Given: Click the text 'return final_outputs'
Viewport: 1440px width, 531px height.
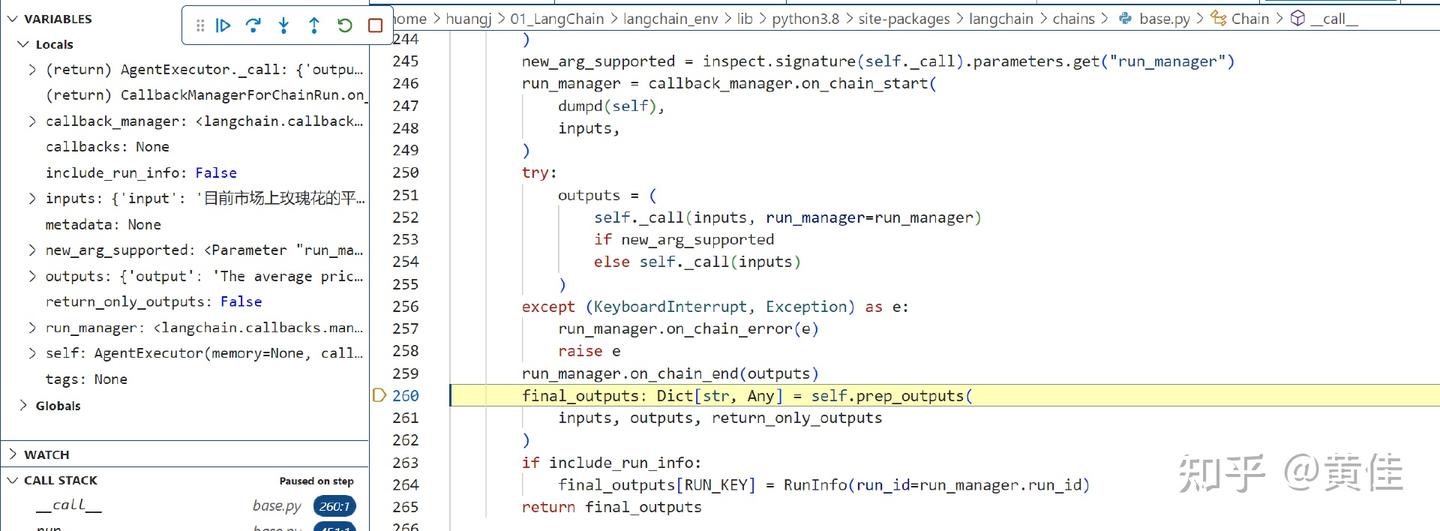Looking at the screenshot, I should (x=612, y=507).
